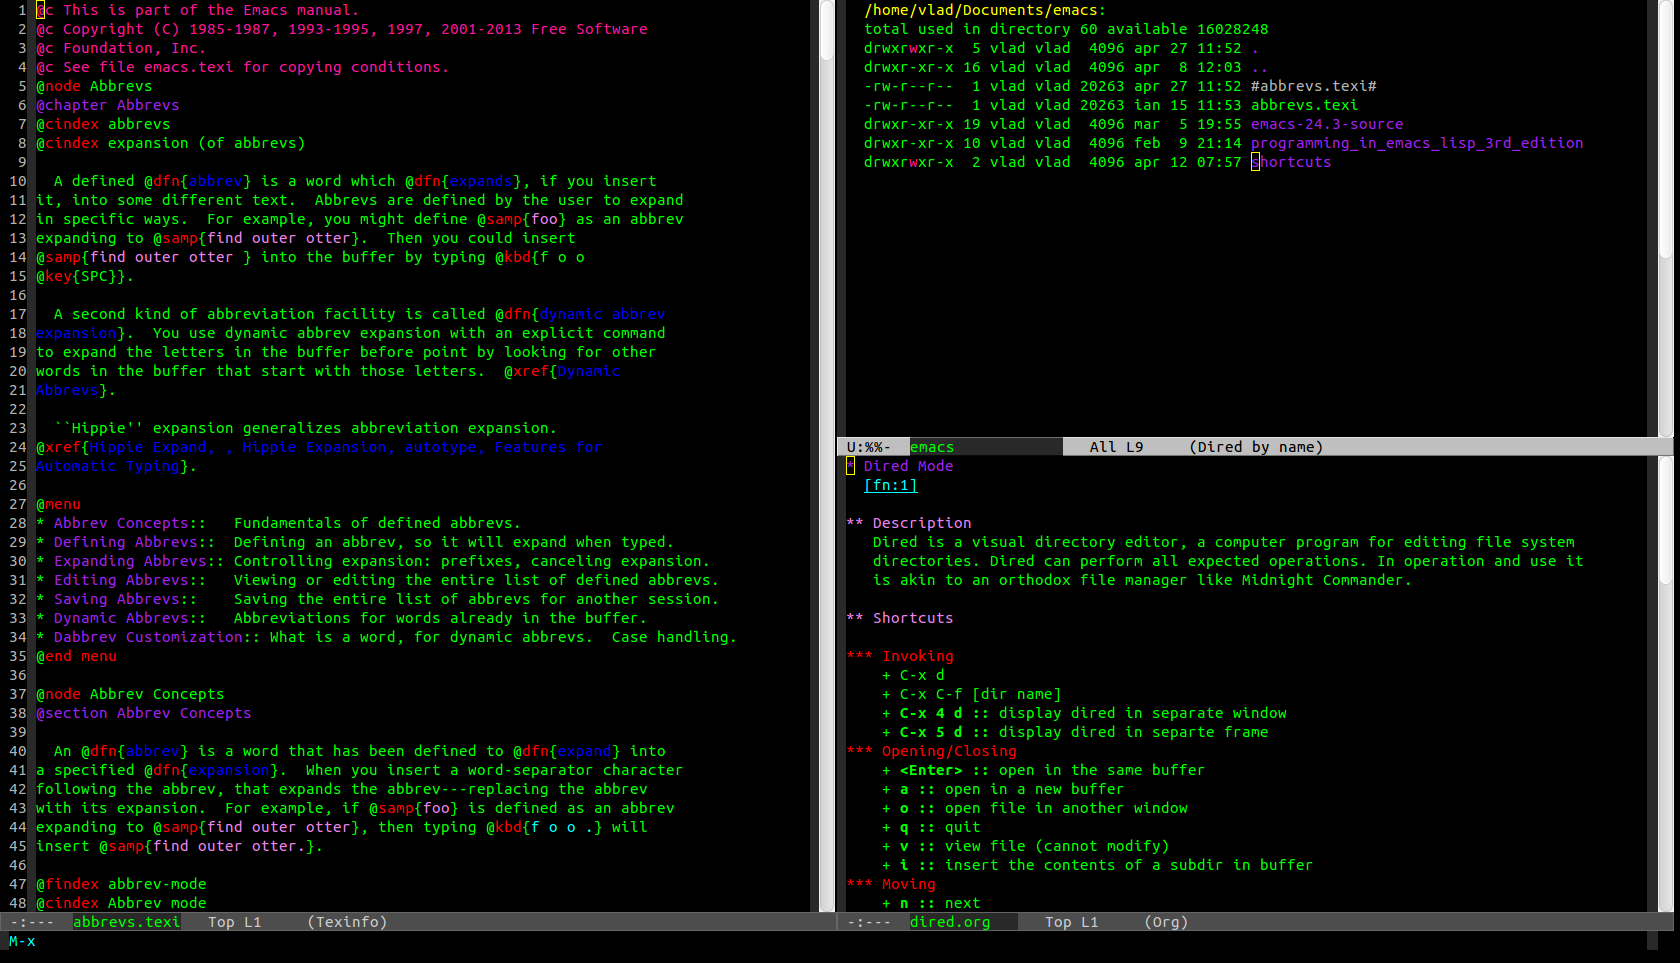Click 'C-x 4 d' shortcut item
The image size is (1680, 963).
pyautogui.click(x=1084, y=713)
